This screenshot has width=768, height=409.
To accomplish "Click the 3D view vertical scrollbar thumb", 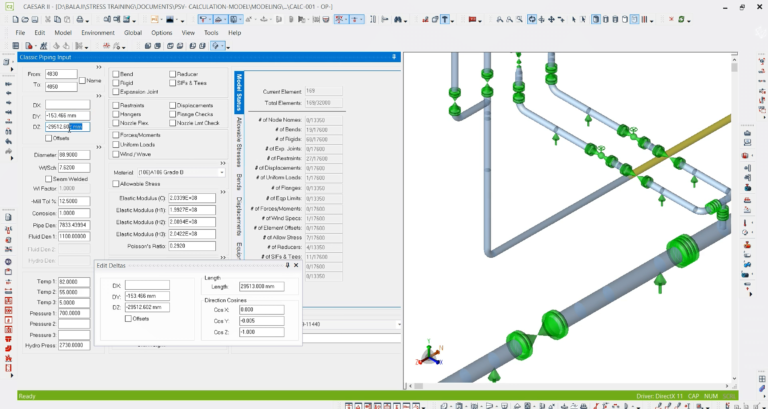I will 734,68.
